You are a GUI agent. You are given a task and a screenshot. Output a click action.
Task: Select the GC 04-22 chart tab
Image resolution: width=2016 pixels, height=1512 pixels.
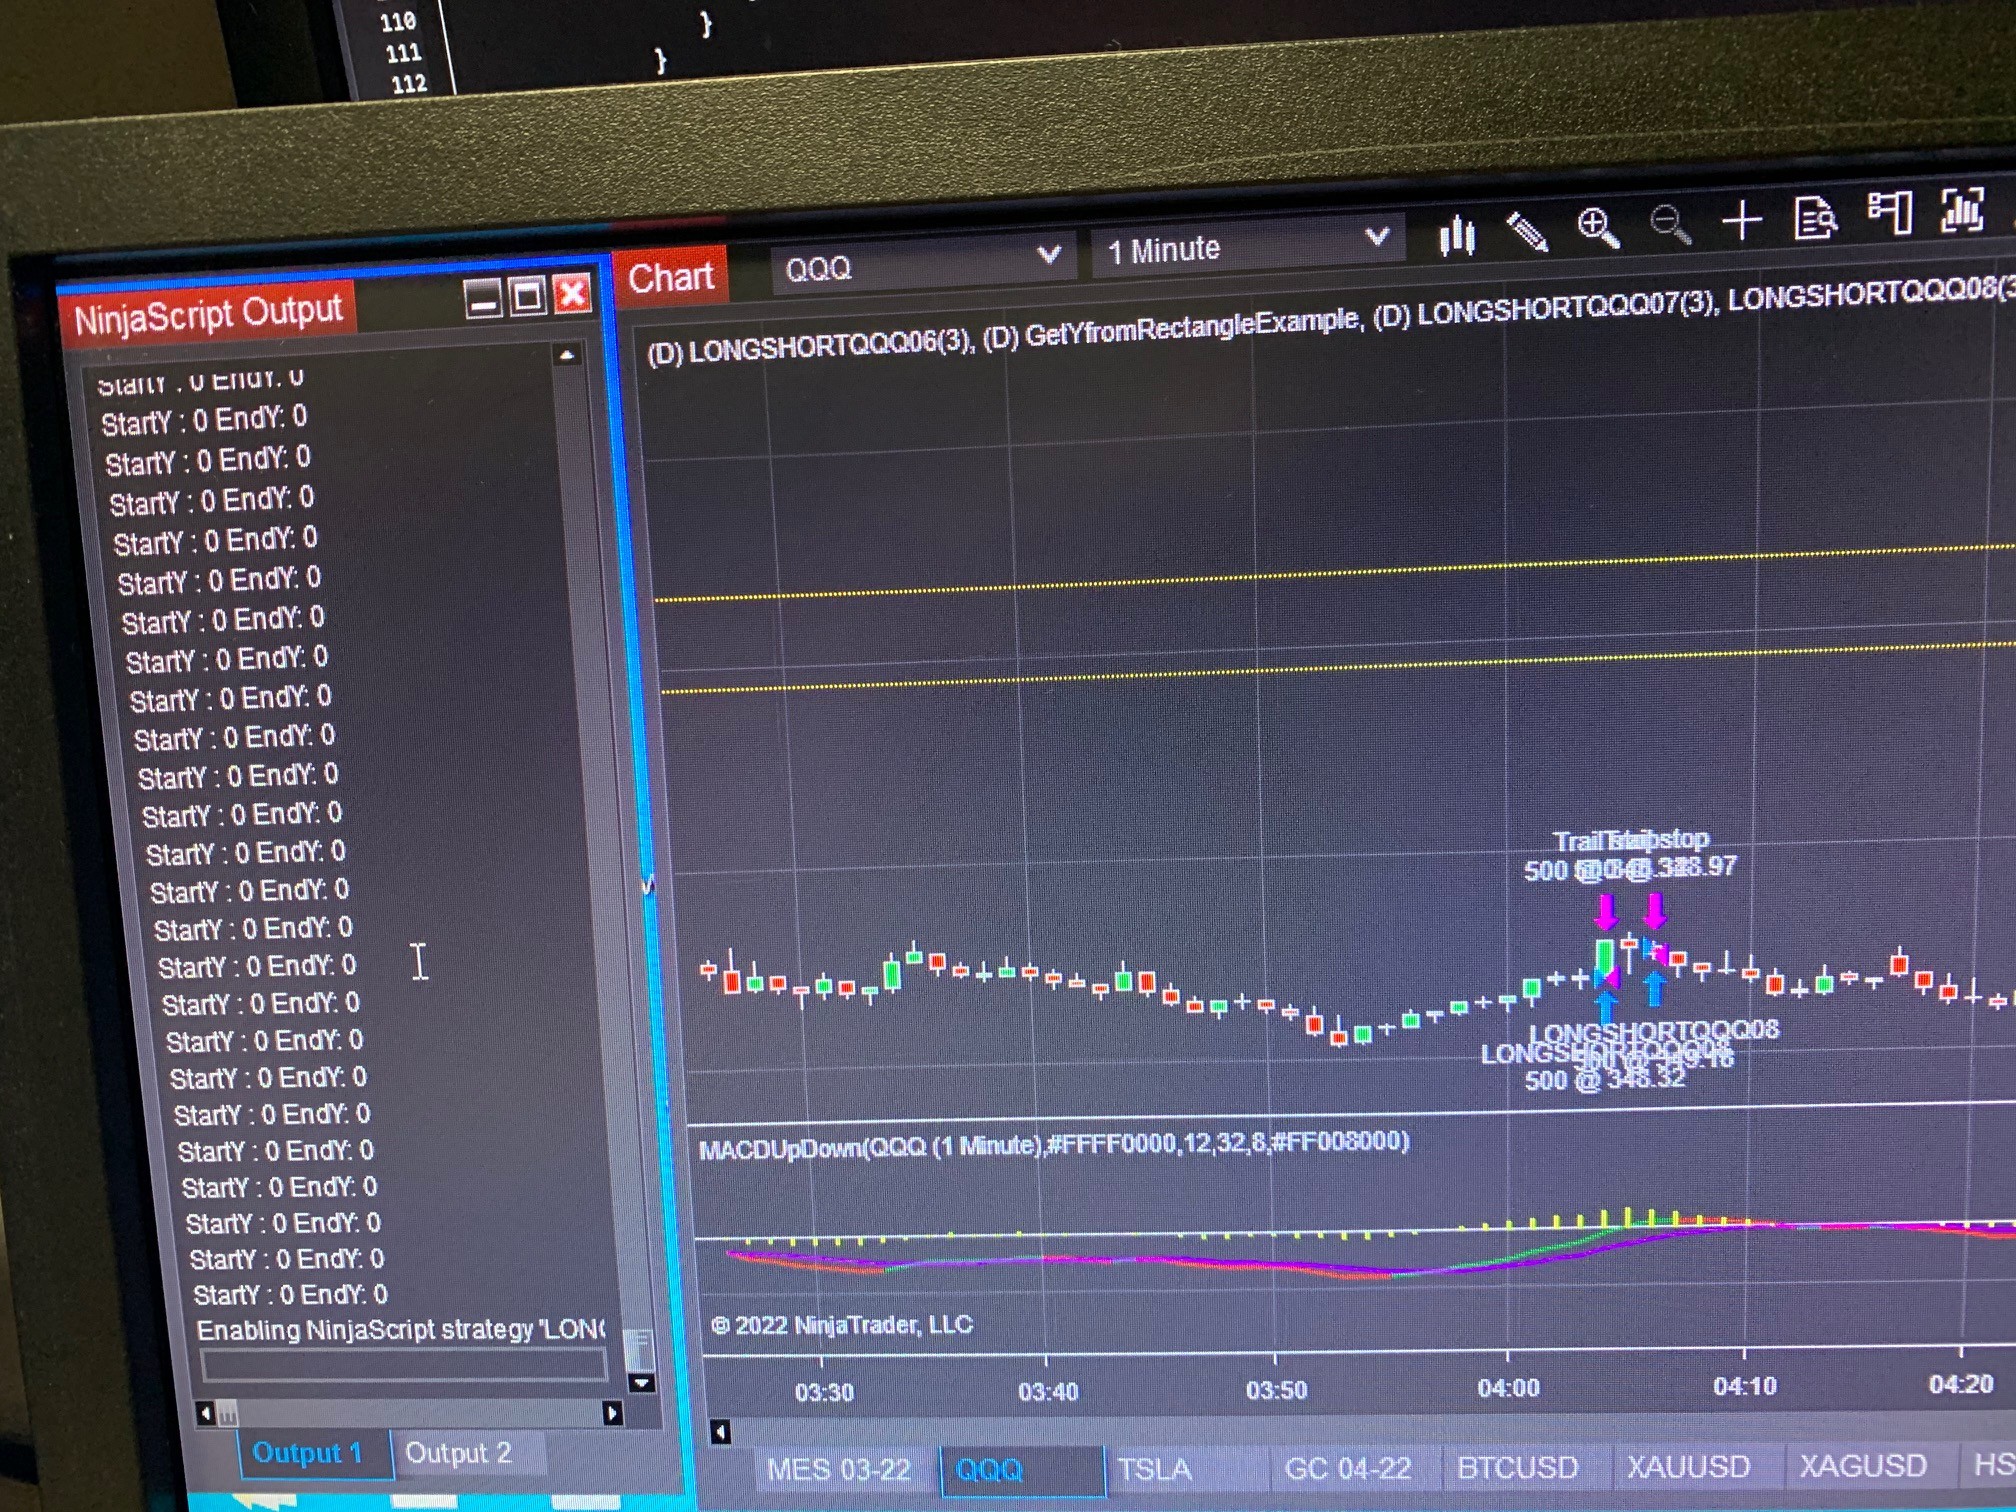coord(1346,1468)
